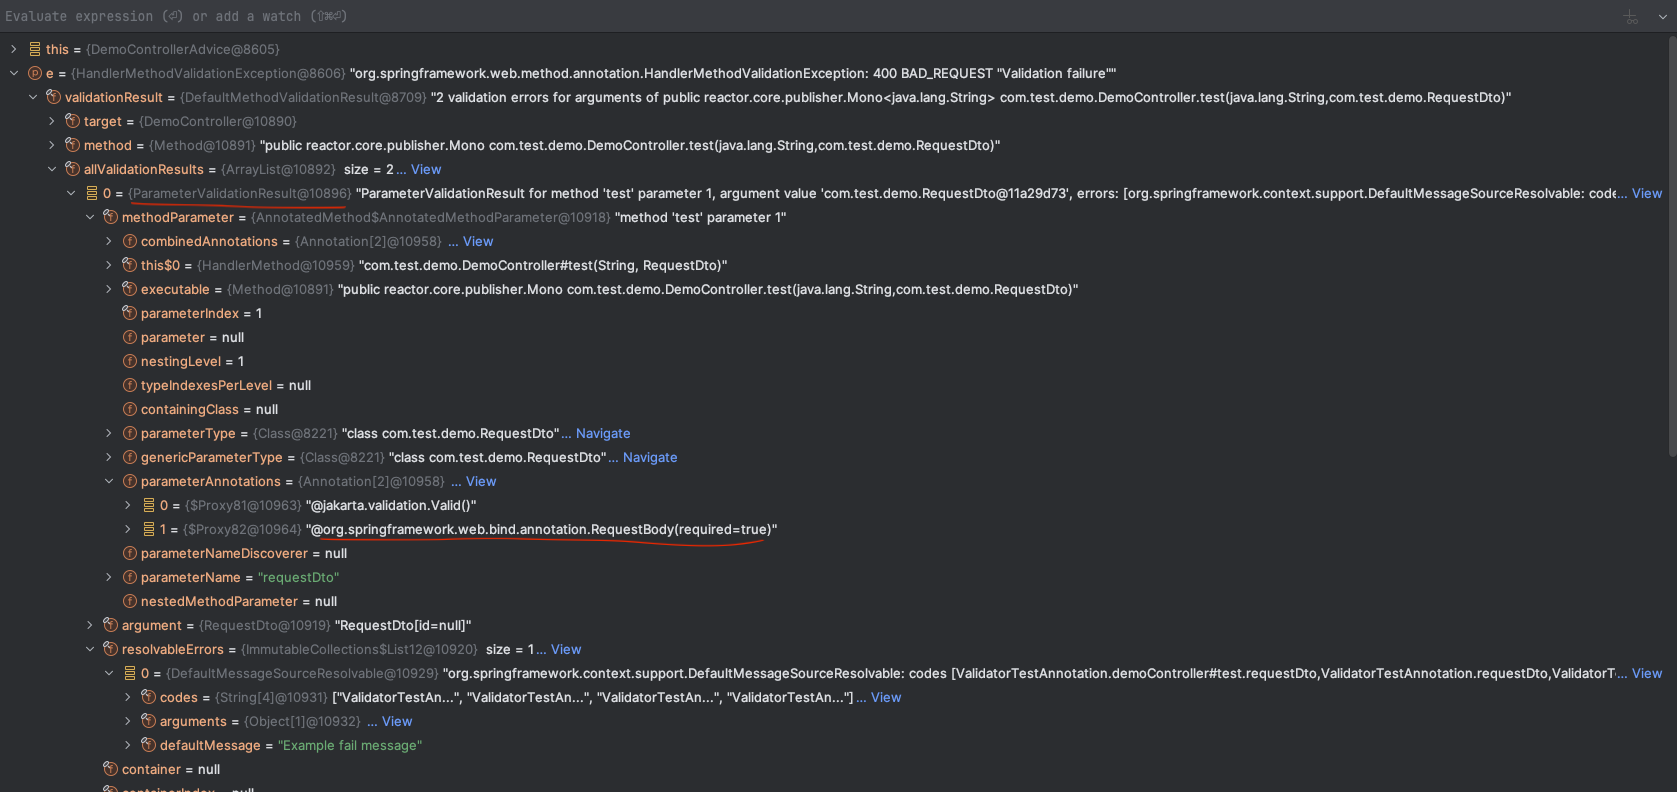This screenshot has width=1677, height=792.
Task: Click the field icon beside parameterIndex
Action: tap(130, 313)
